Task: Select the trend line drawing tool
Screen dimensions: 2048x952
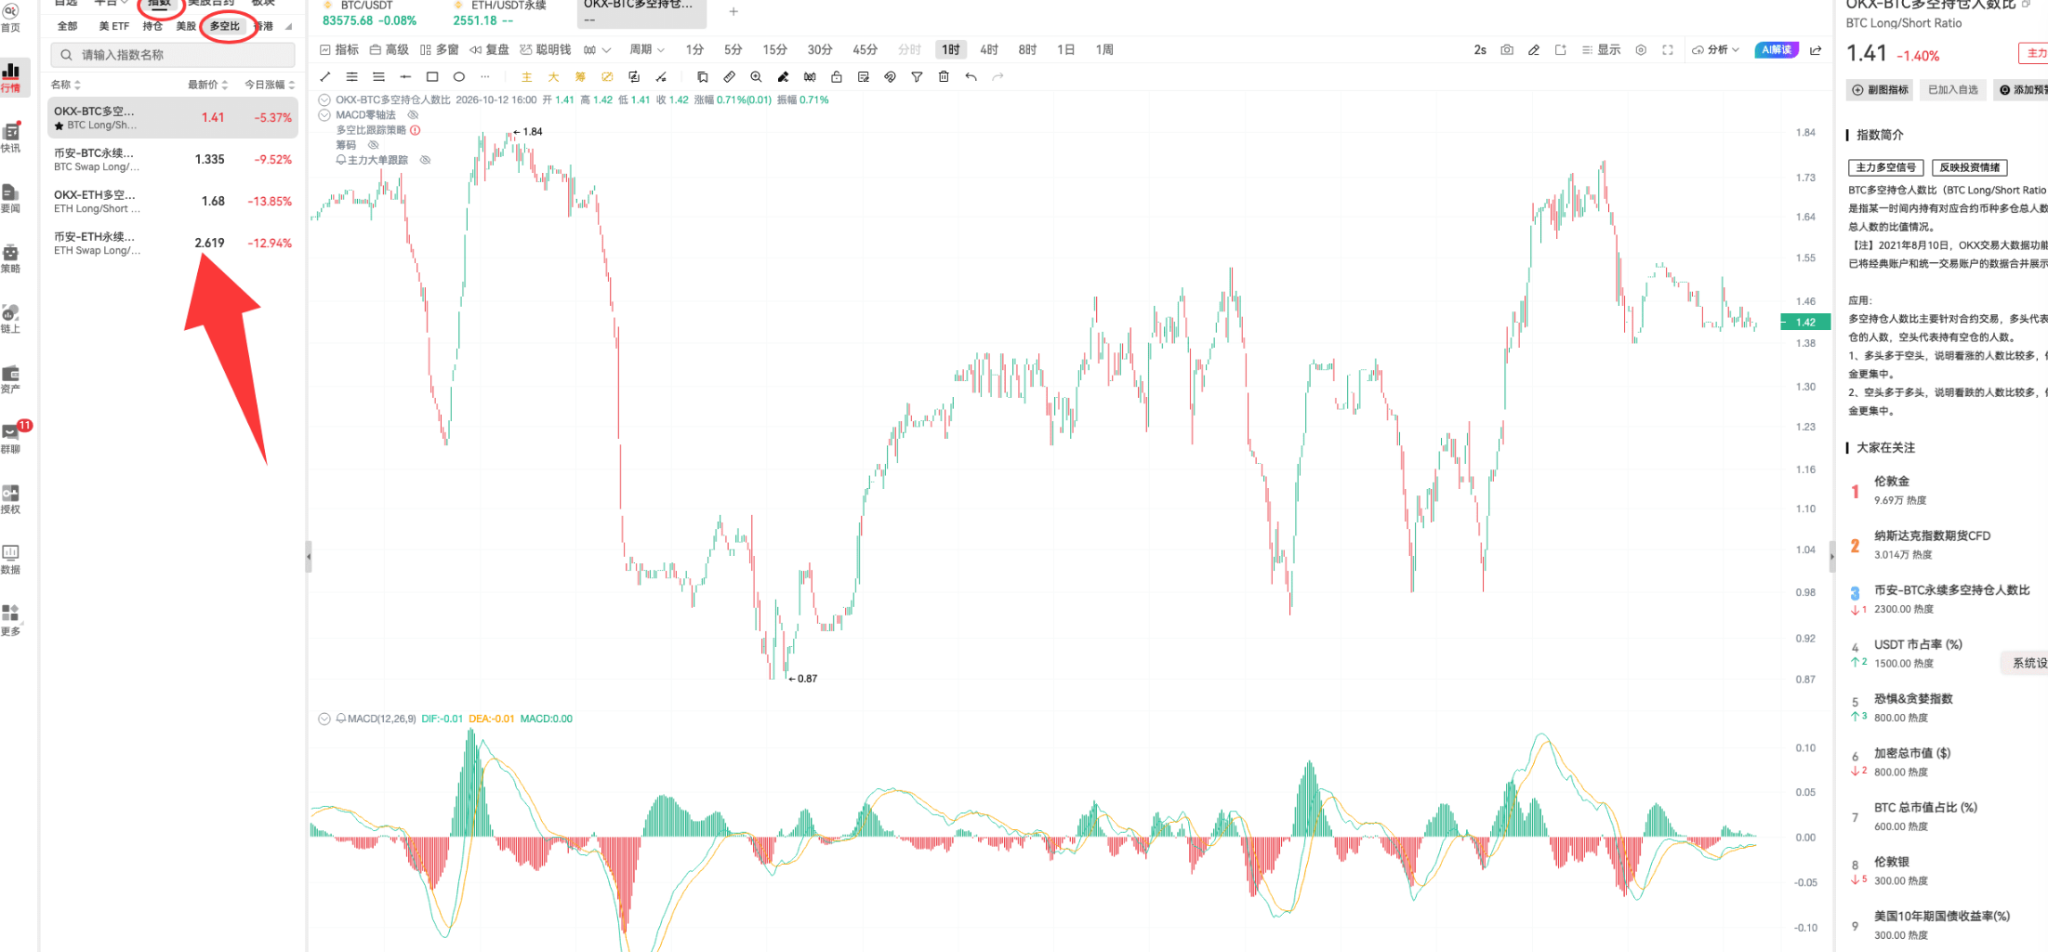Action: [x=325, y=77]
